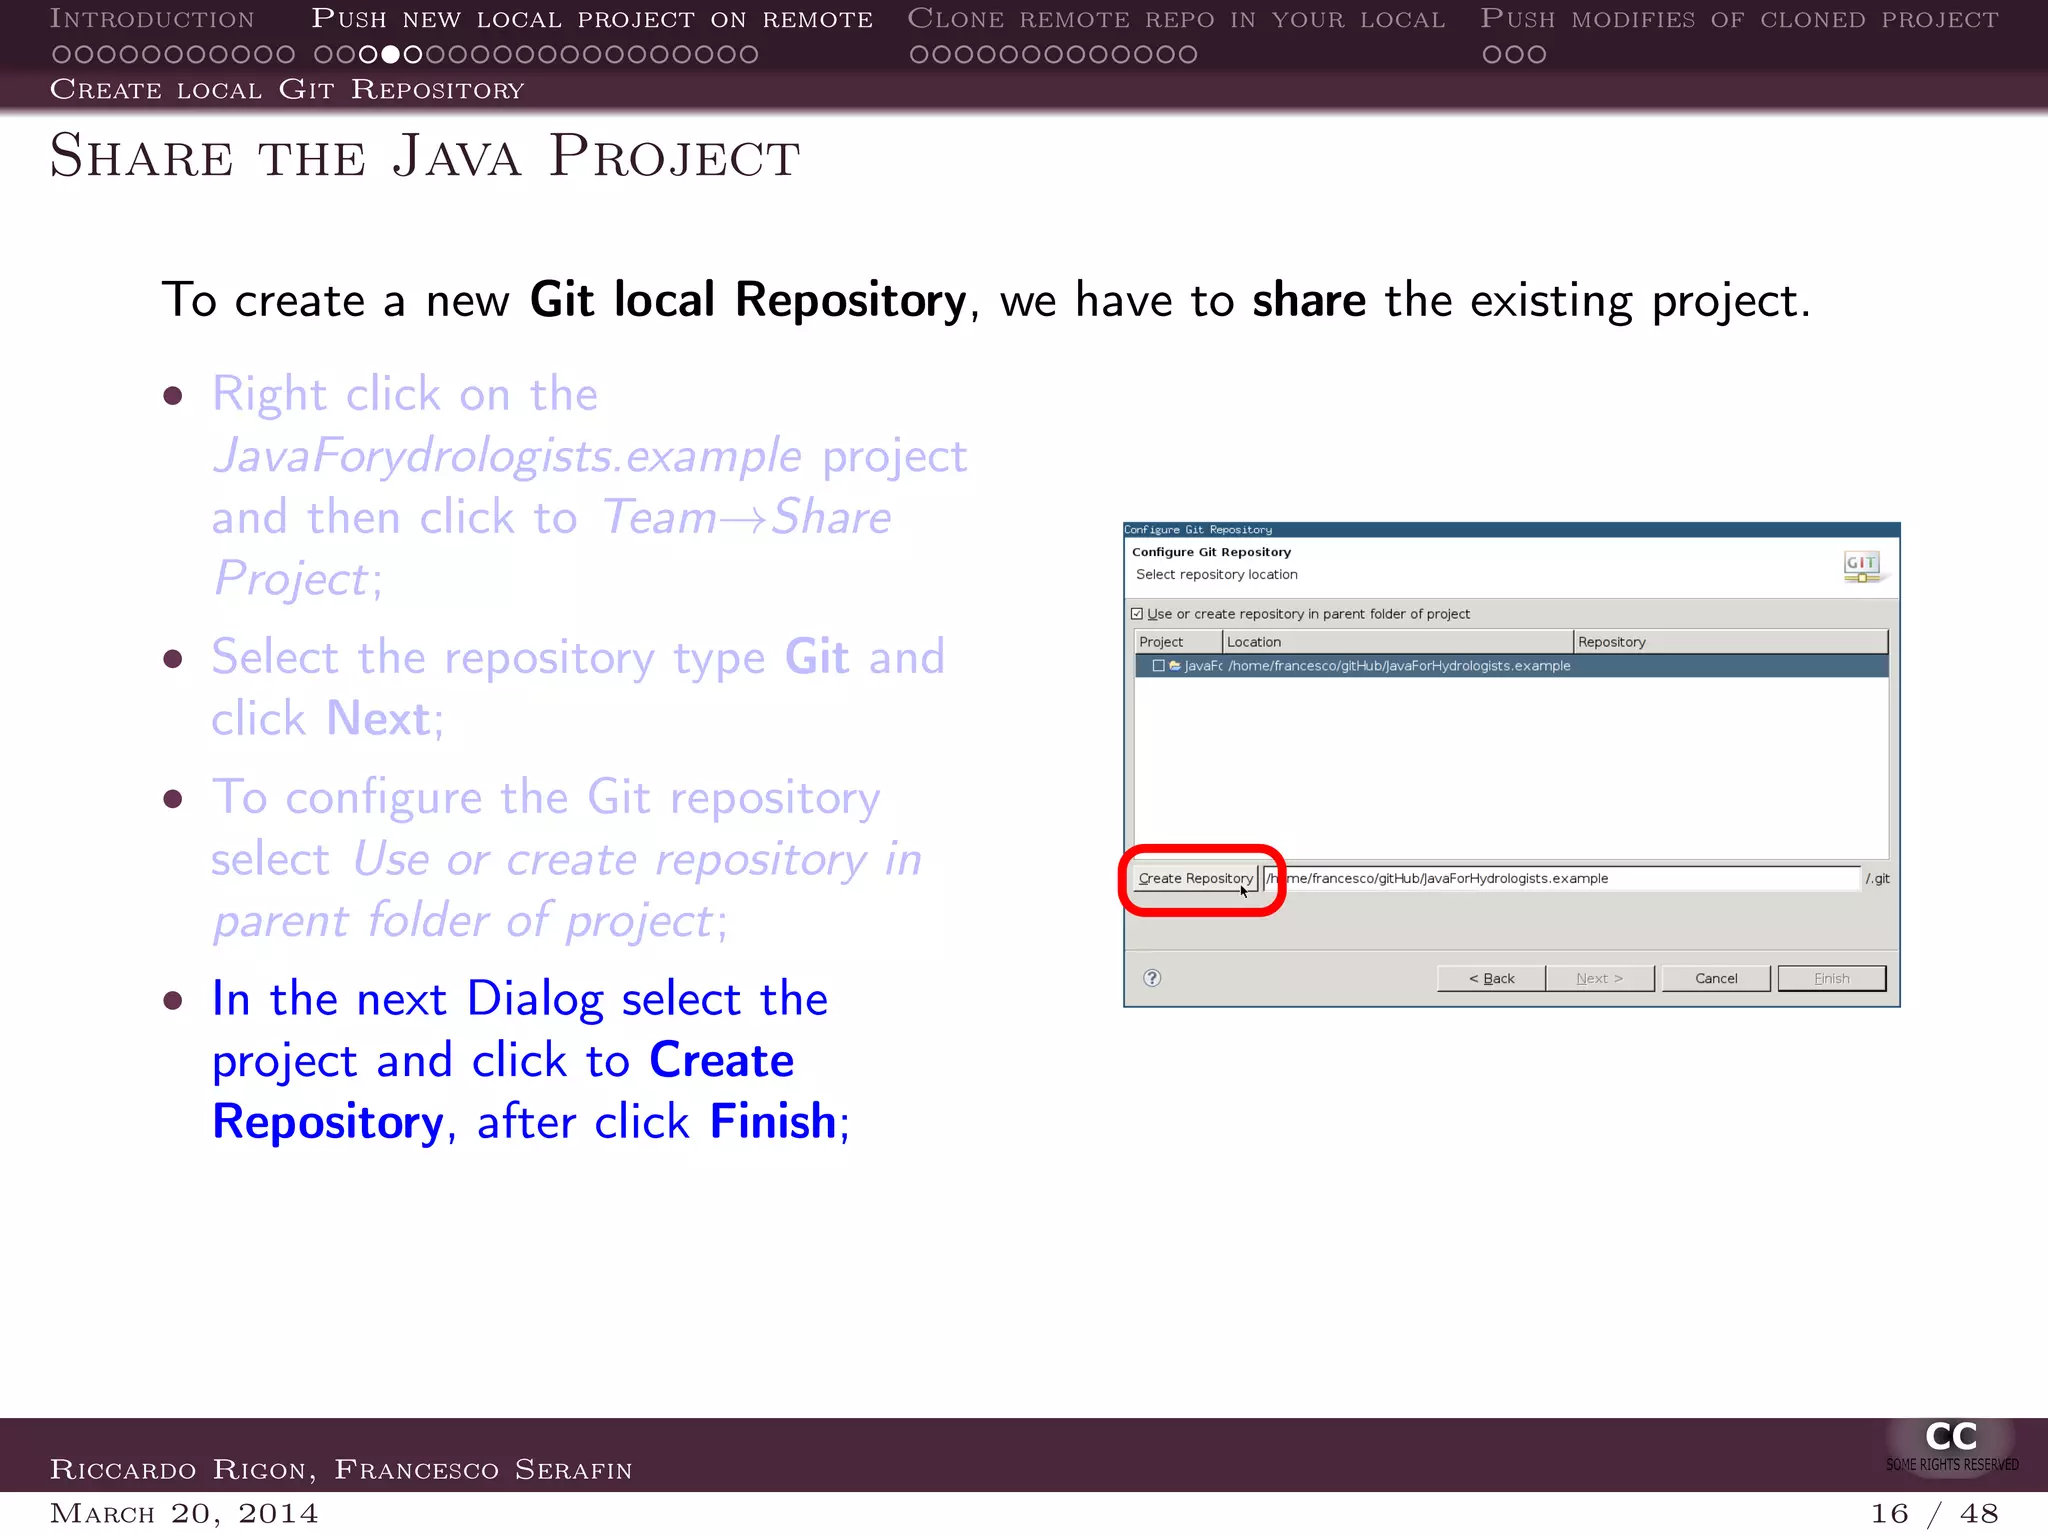Click the Repository column header

click(1731, 642)
